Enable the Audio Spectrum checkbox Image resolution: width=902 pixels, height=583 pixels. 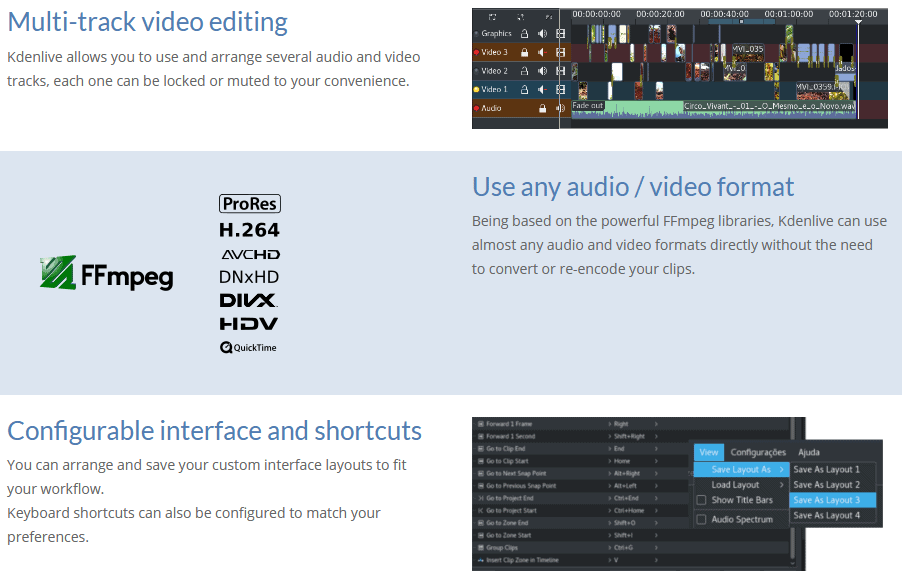(x=701, y=520)
